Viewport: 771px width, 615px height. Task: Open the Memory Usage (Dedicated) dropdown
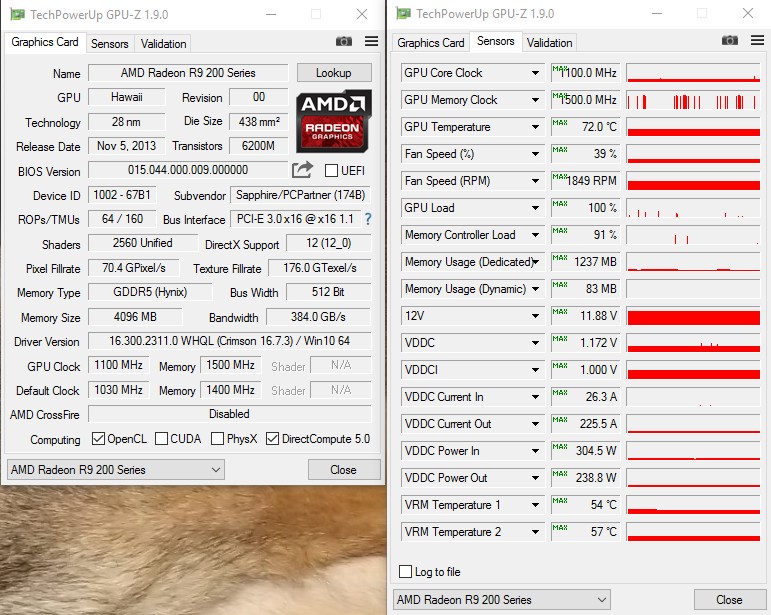(535, 262)
